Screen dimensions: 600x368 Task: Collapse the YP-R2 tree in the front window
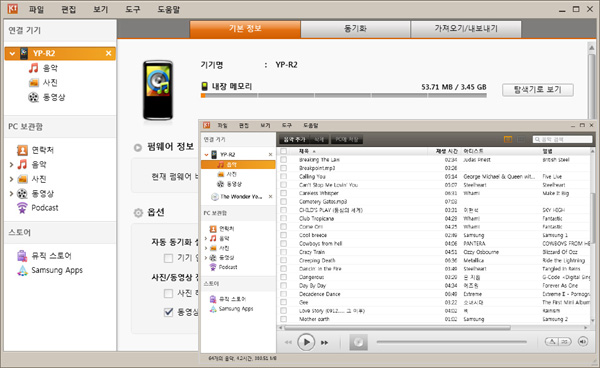coord(207,155)
